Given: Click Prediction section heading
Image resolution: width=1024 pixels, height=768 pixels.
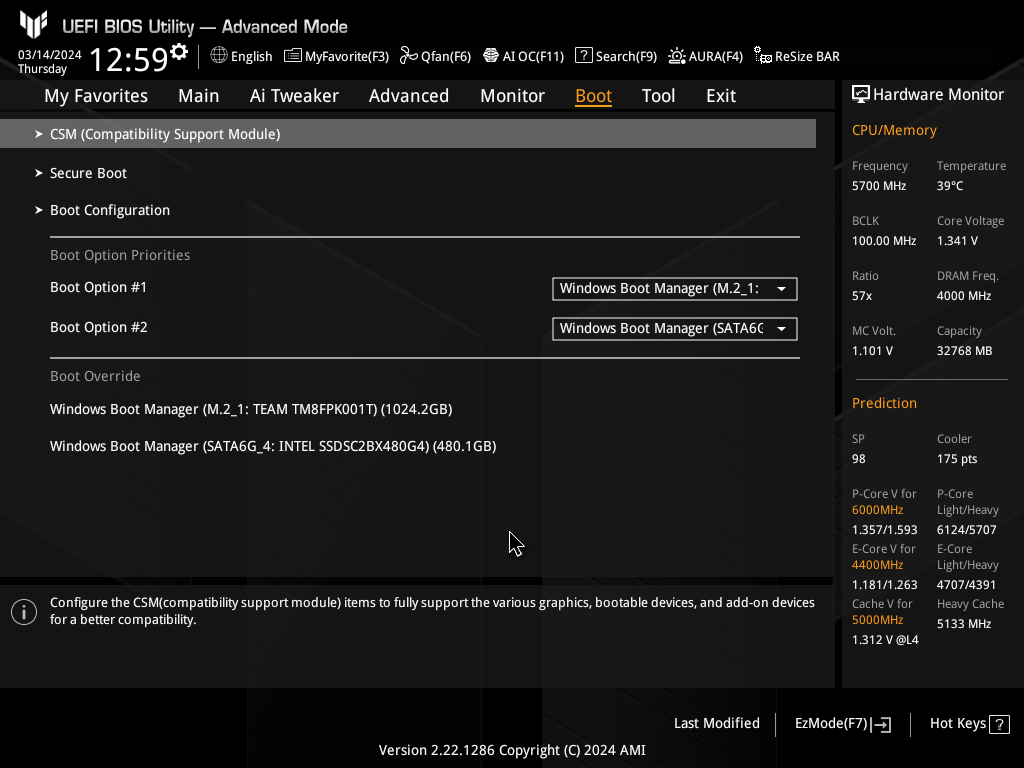Looking at the screenshot, I should coord(884,404).
